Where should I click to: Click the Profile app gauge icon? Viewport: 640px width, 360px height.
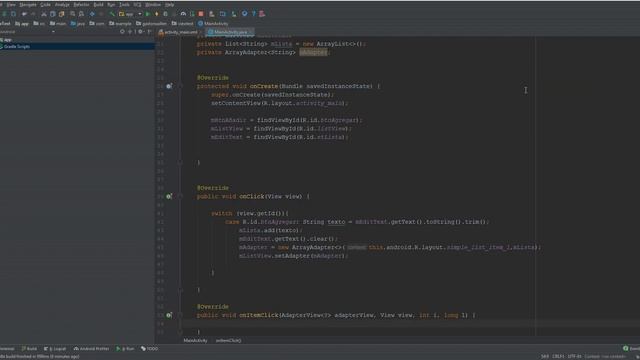pos(183,13)
